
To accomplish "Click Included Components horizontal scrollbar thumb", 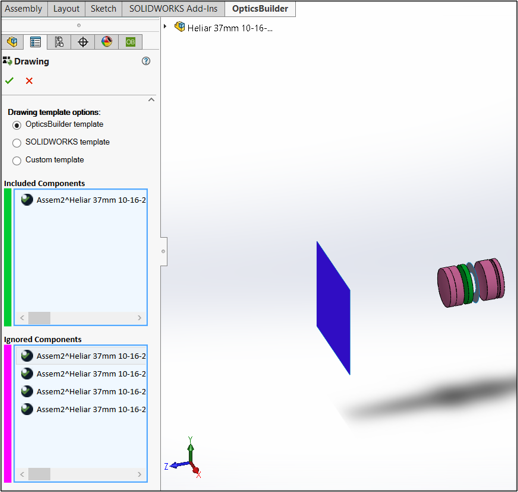I will (39, 318).
